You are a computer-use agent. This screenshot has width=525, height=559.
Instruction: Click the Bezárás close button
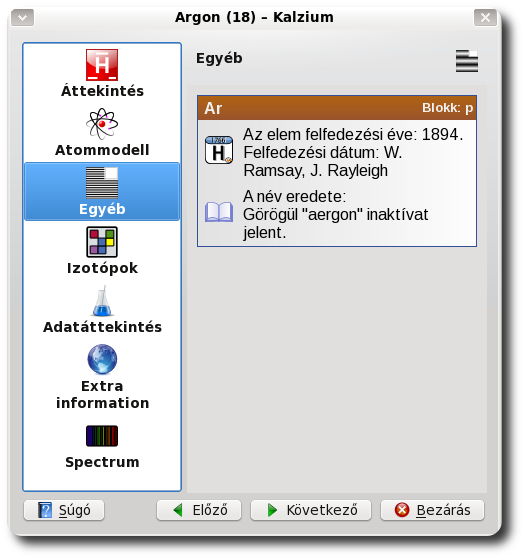[x=432, y=510]
